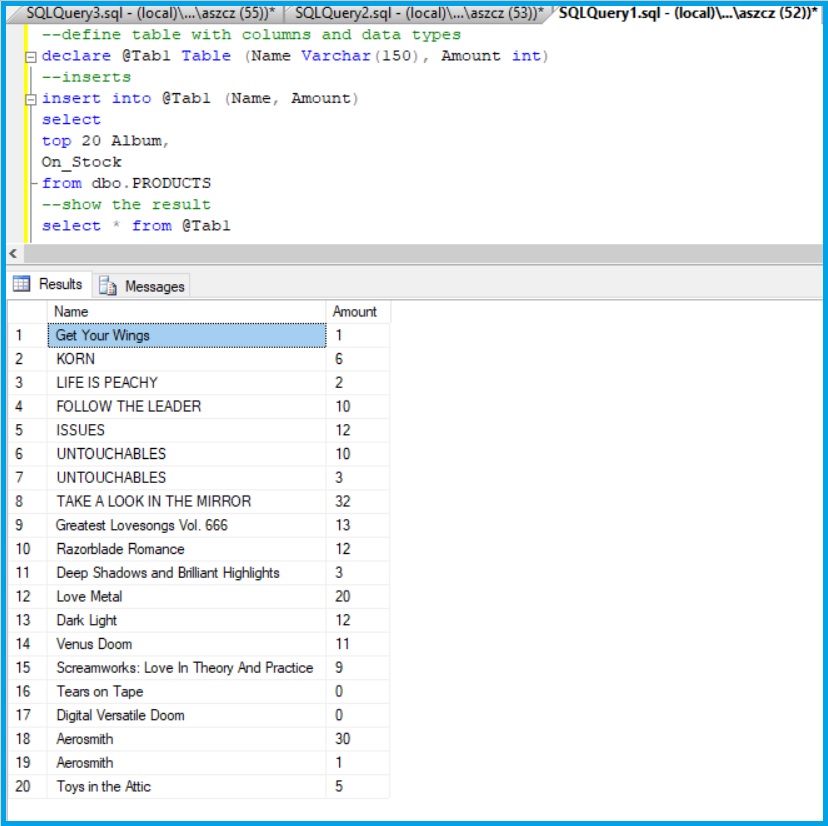Open the Messages tab

(153, 286)
